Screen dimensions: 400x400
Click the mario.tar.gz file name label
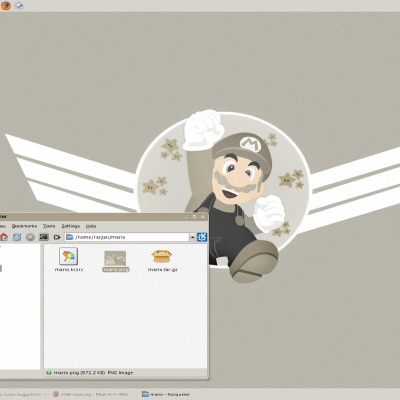162,269
